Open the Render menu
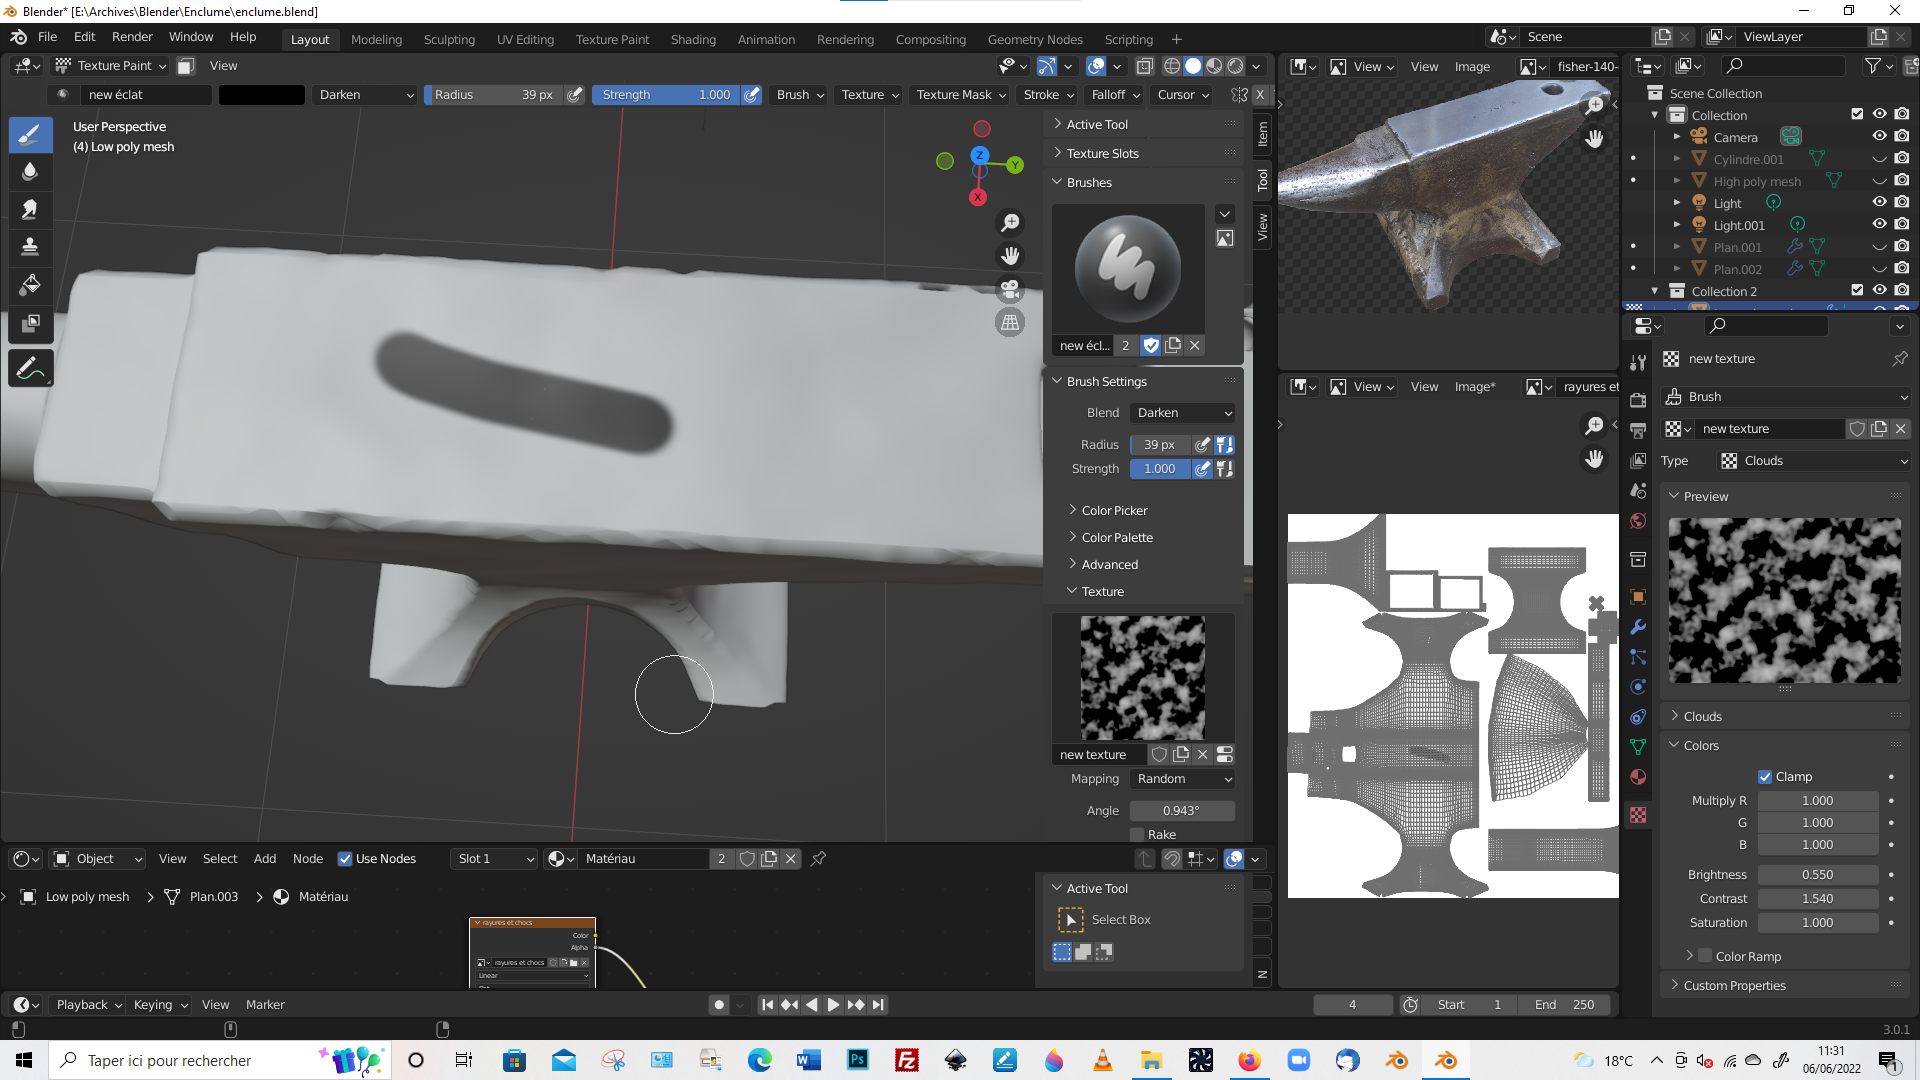This screenshot has height=1080, width=1920. (x=132, y=37)
